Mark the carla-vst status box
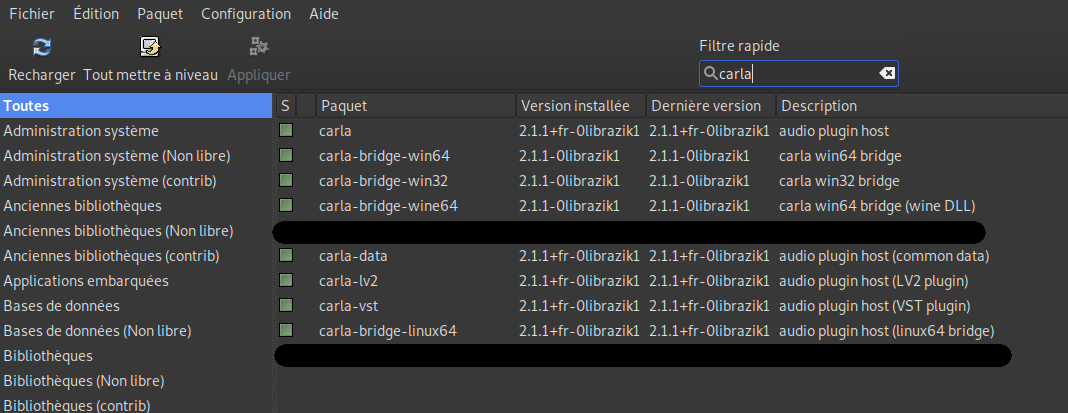Viewport: 1068px width, 413px height. [285, 306]
